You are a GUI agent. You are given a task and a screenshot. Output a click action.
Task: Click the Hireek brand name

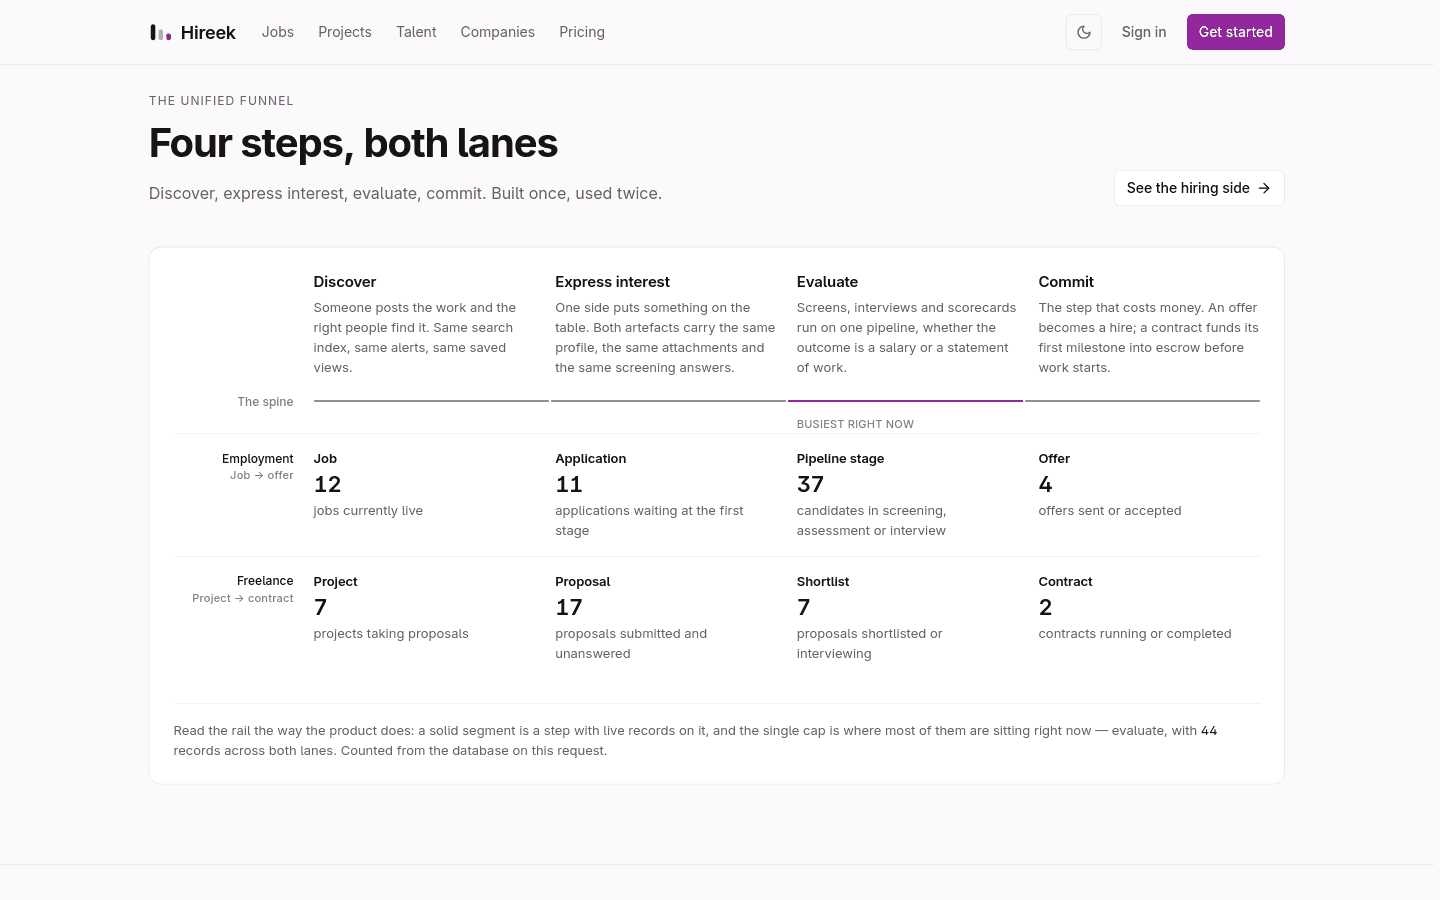[208, 32]
